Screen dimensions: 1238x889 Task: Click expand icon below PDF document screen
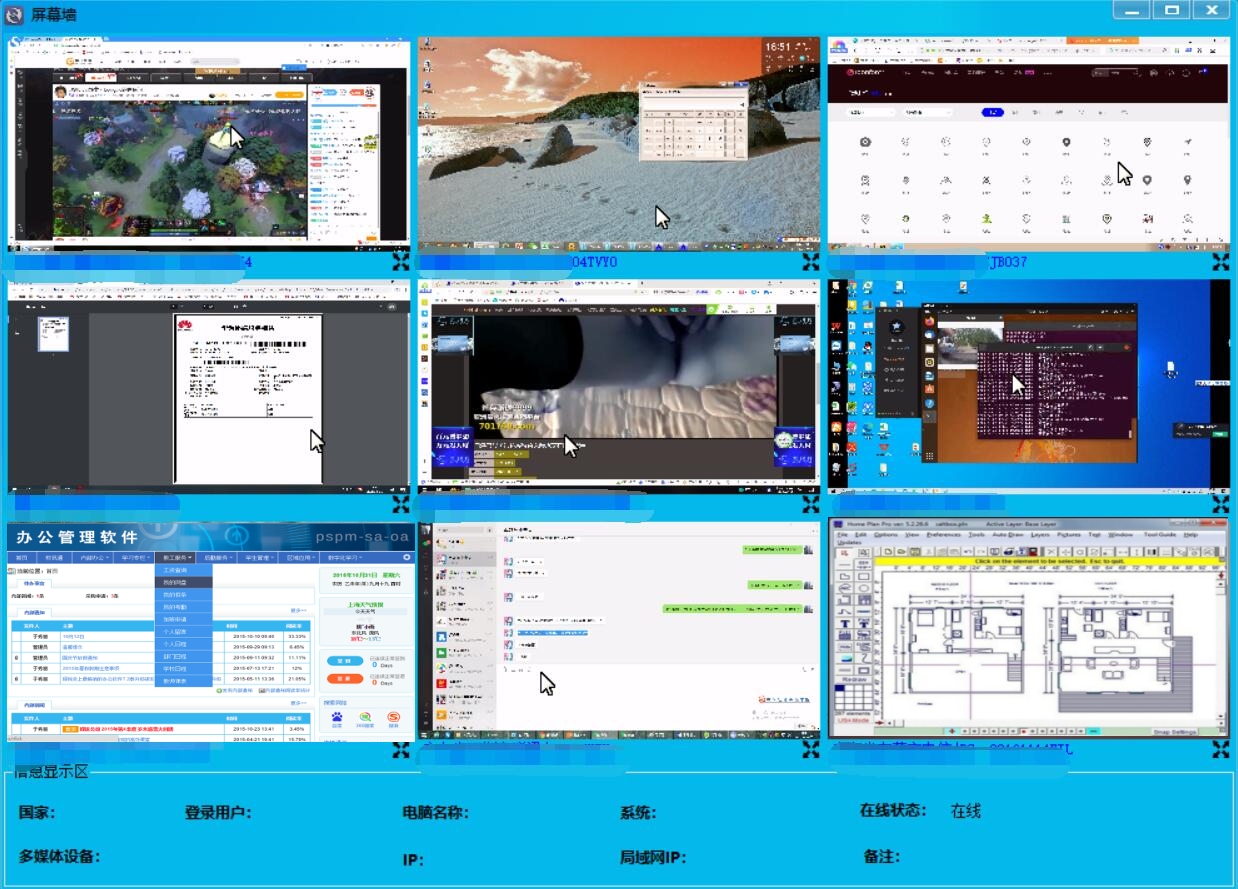[x=401, y=504]
